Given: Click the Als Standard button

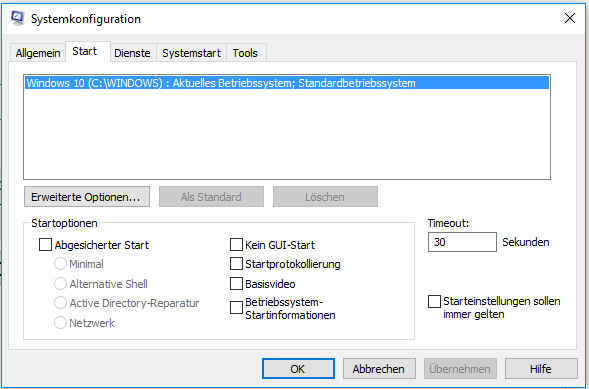Looking at the screenshot, I should [211, 197].
